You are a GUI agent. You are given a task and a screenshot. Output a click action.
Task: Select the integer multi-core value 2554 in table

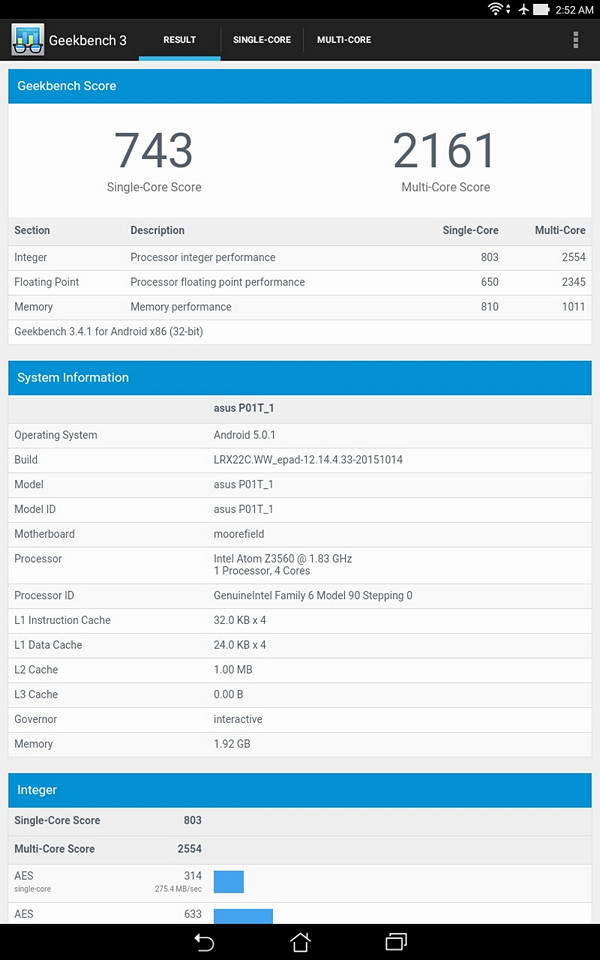(x=574, y=258)
